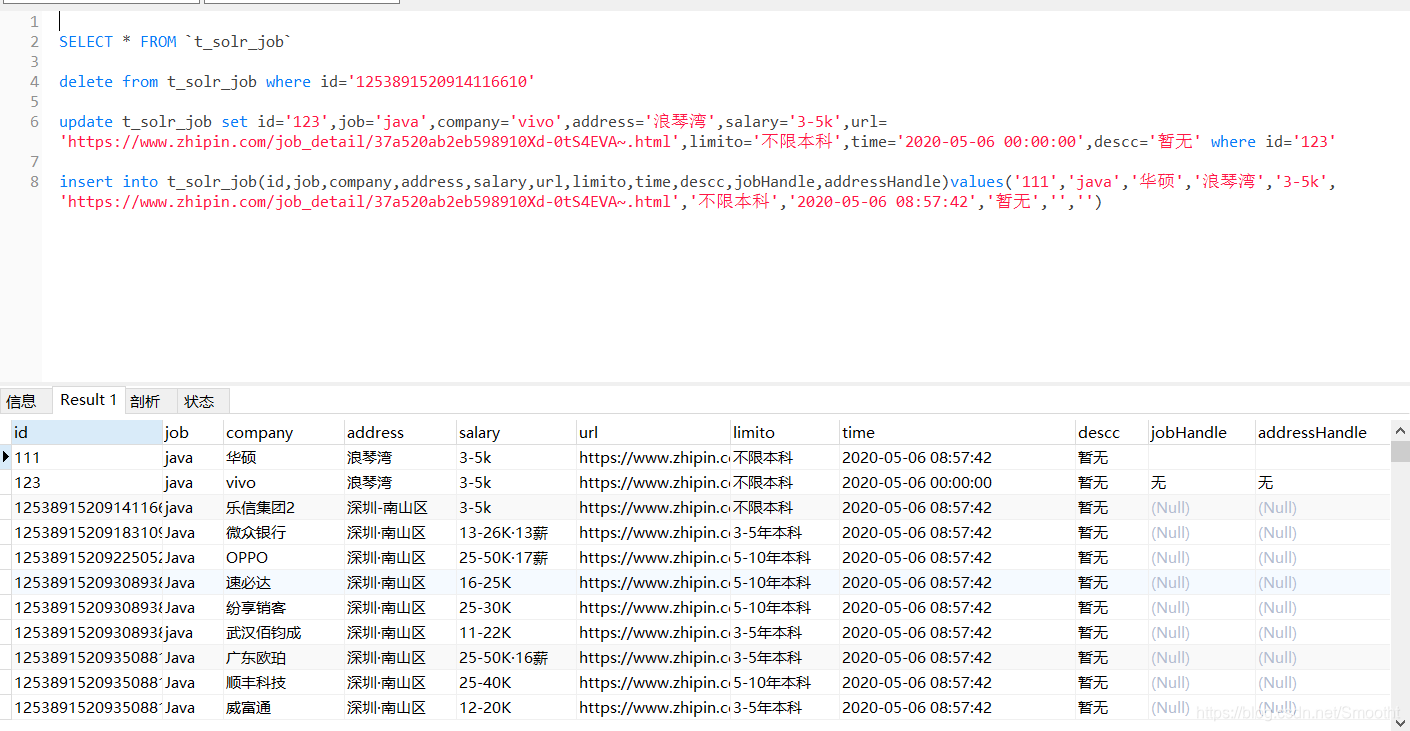Click line number 6 in the editor gutter

[x=34, y=121]
